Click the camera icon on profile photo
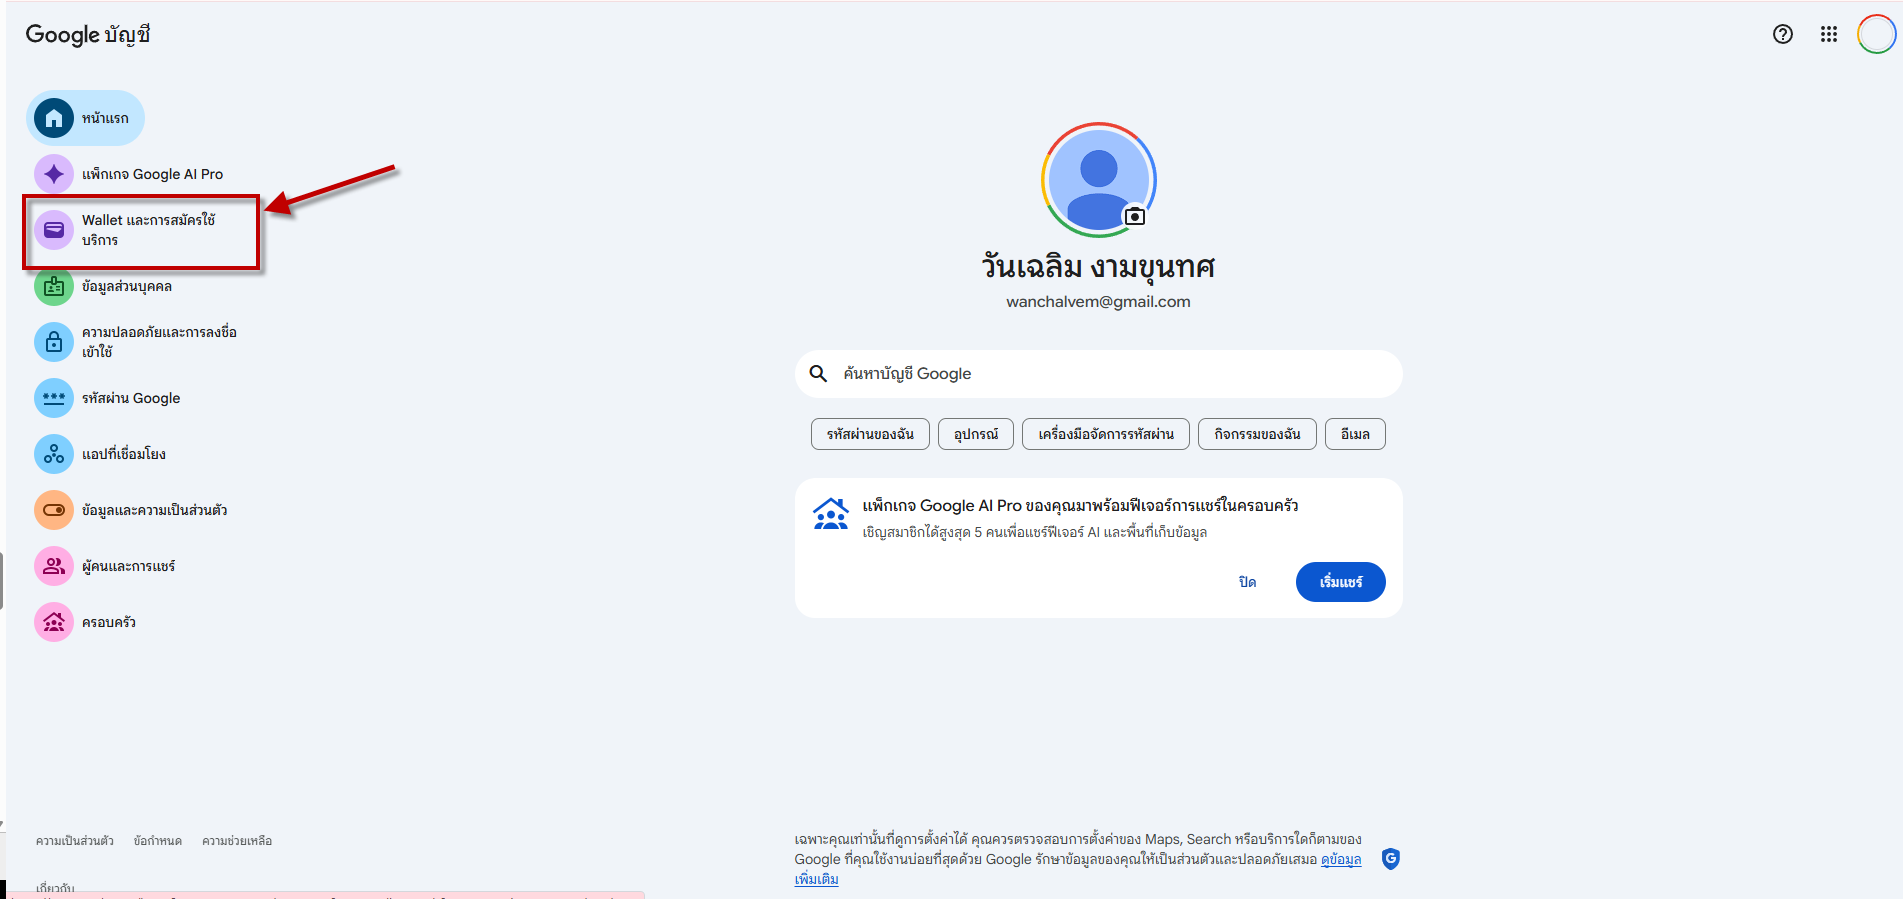This screenshot has width=1903, height=899. [1135, 216]
